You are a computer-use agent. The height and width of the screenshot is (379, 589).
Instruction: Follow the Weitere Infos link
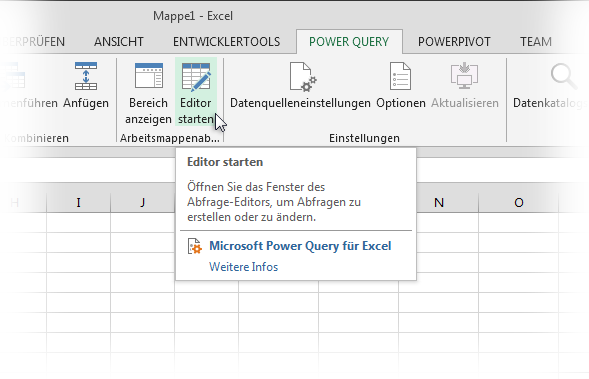tap(243, 267)
